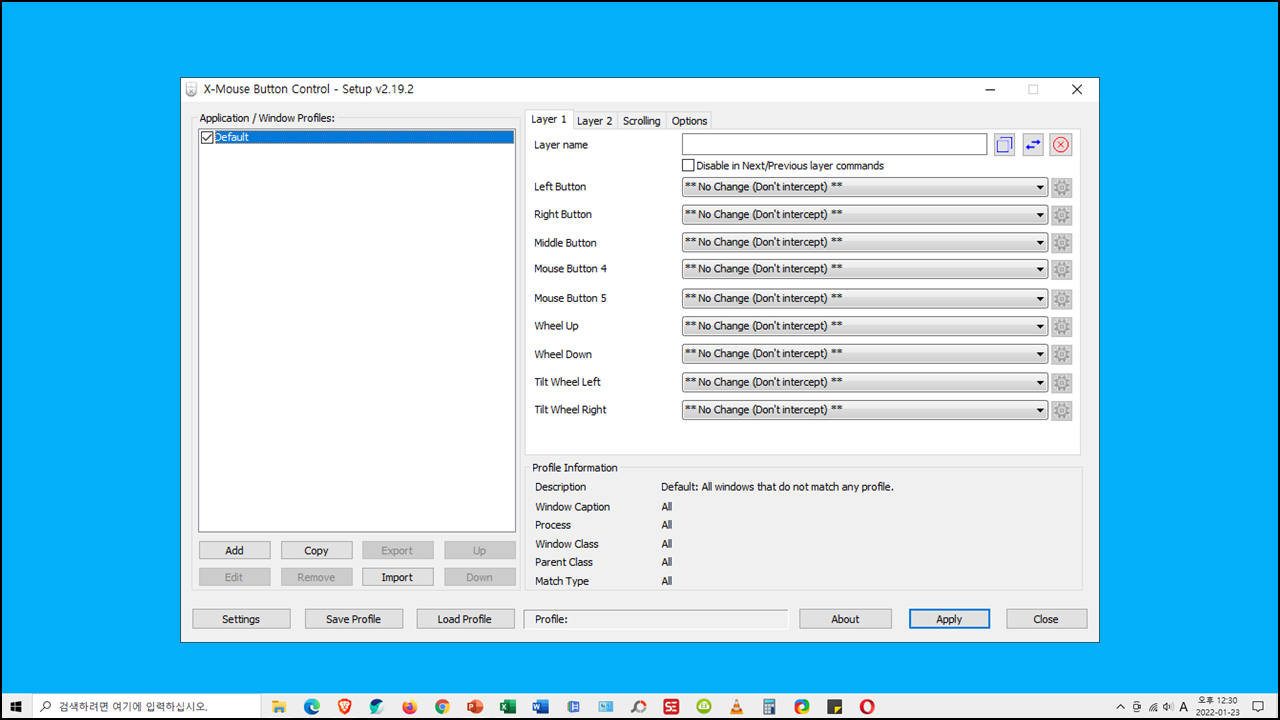Click the Load Profile button
1280x720 pixels.
click(465, 619)
